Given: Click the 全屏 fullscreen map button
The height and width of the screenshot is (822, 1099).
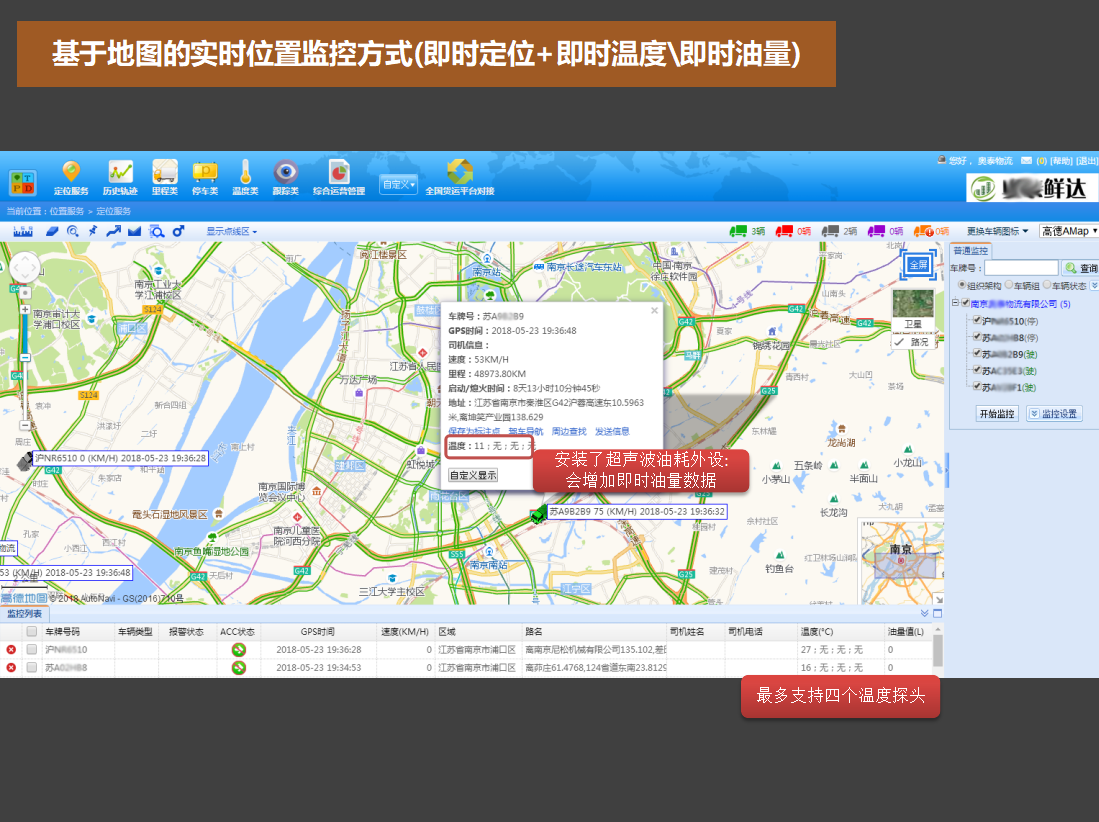Looking at the screenshot, I should (917, 265).
